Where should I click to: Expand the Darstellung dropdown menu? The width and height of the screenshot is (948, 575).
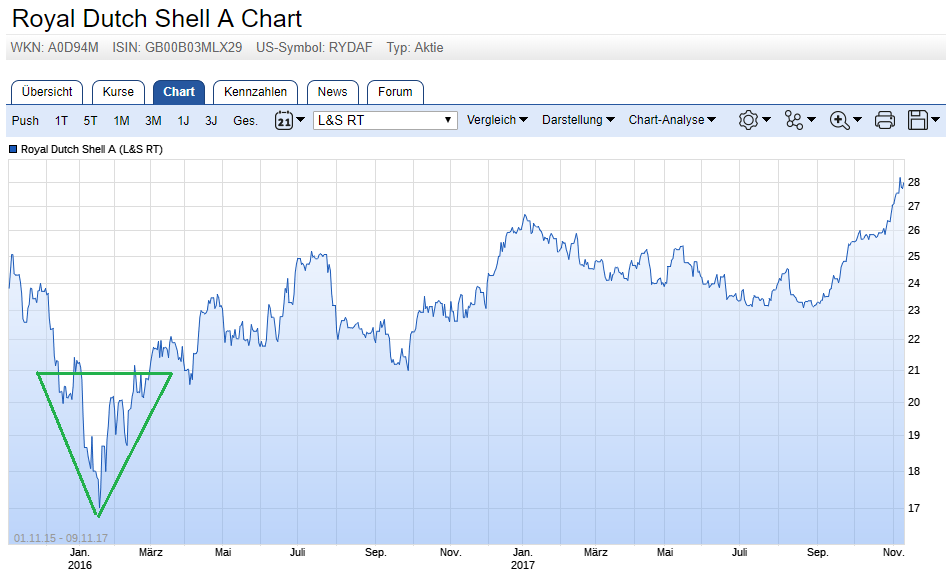click(x=578, y=120)
